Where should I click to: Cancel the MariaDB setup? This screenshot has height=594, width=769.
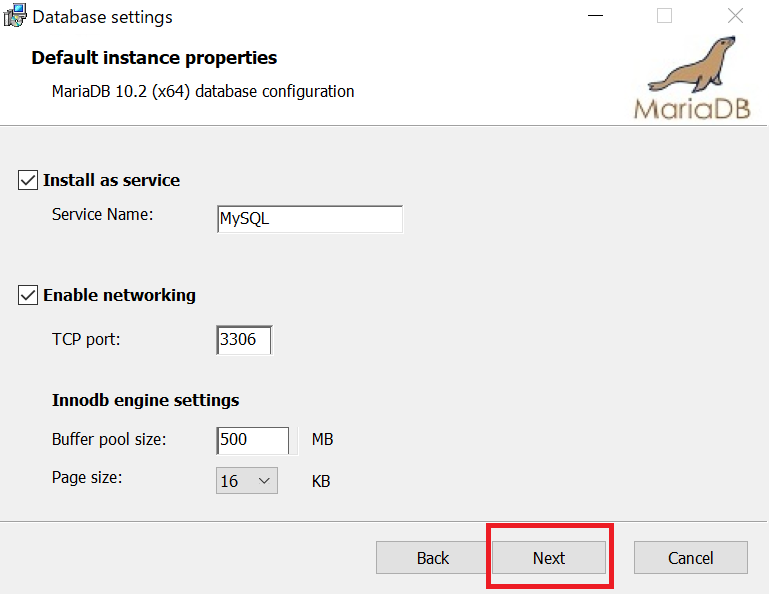pos(691,558)
